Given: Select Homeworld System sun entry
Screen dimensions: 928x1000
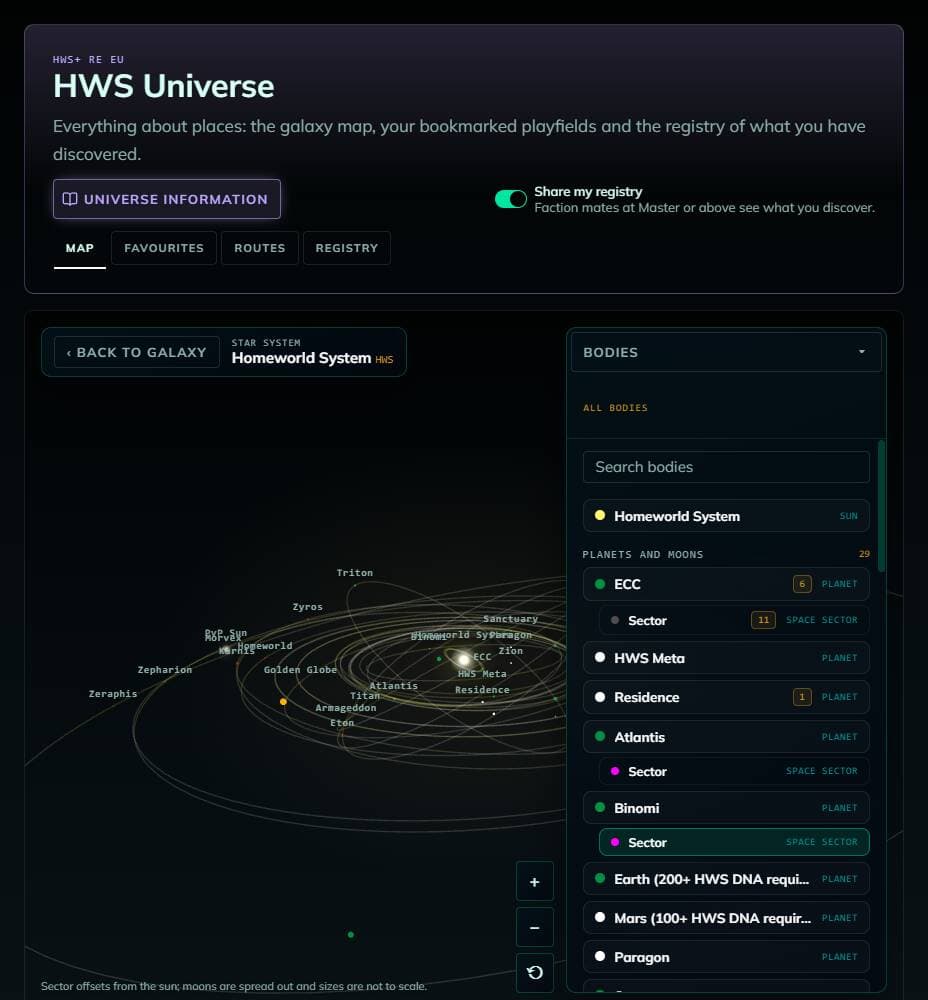Looking at the screenshot, I should (x=726, y=516).
